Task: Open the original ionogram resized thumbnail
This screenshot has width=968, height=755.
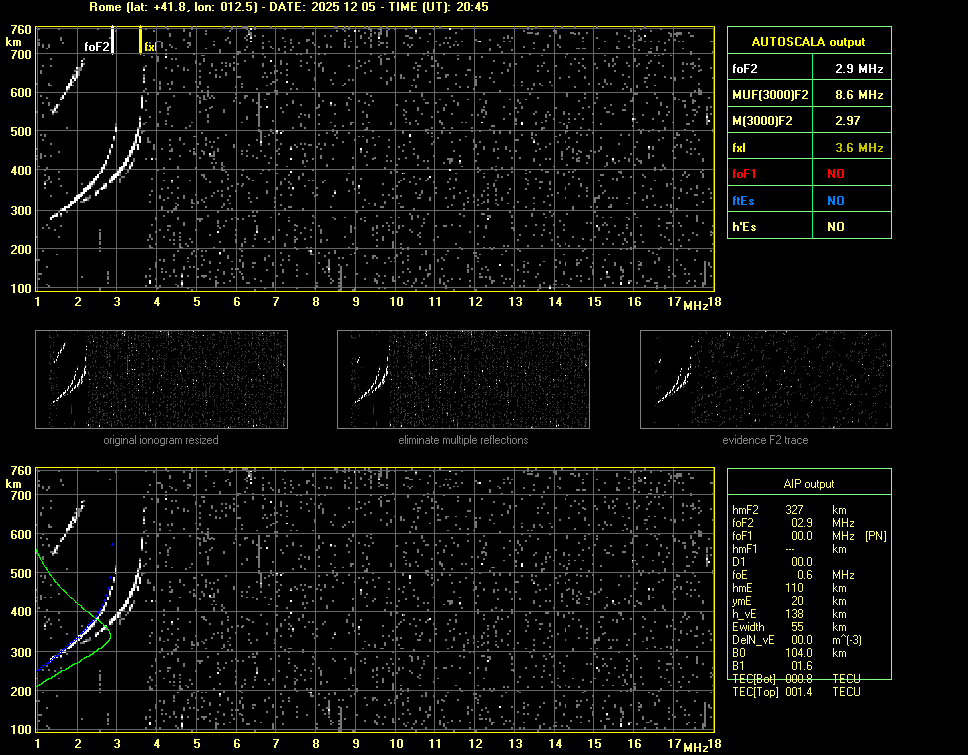Action: [161, 380]
